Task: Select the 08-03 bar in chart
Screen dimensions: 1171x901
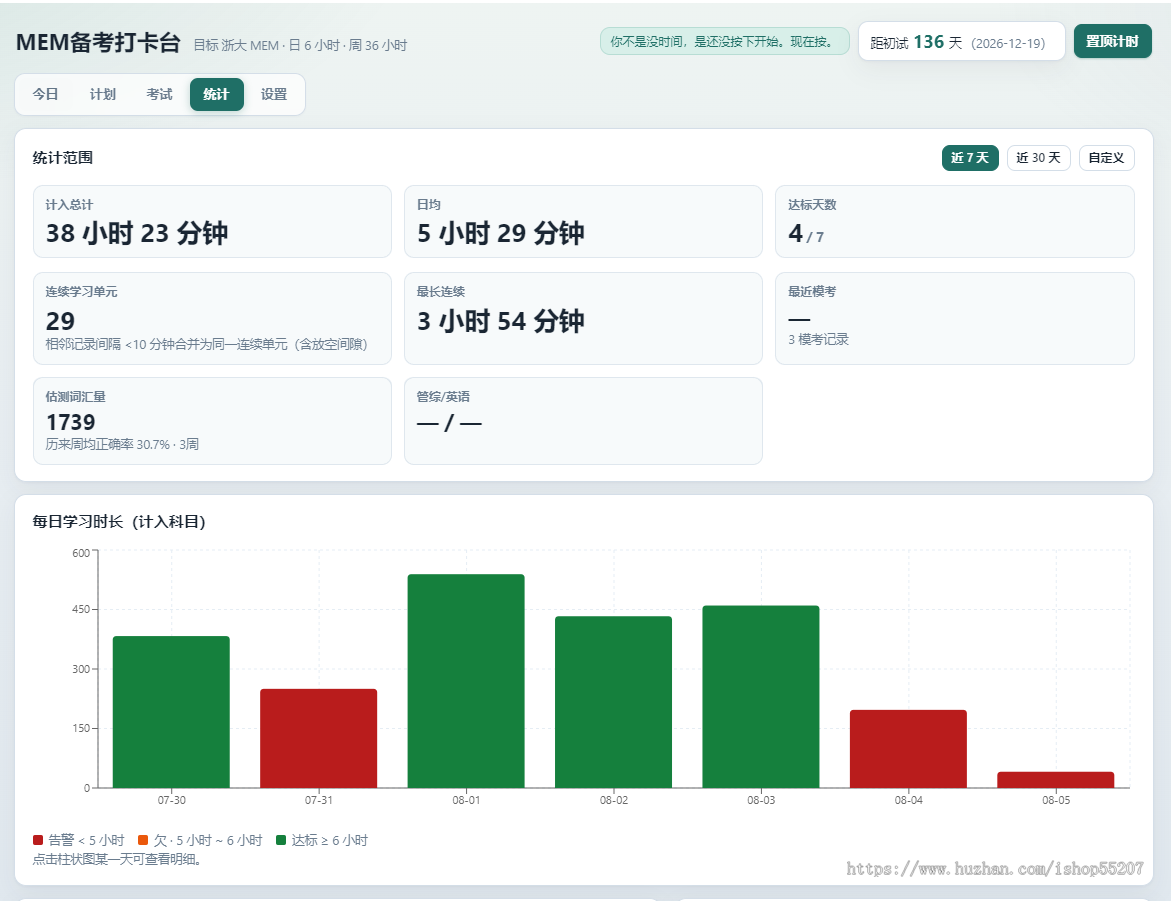Action: 761,696
